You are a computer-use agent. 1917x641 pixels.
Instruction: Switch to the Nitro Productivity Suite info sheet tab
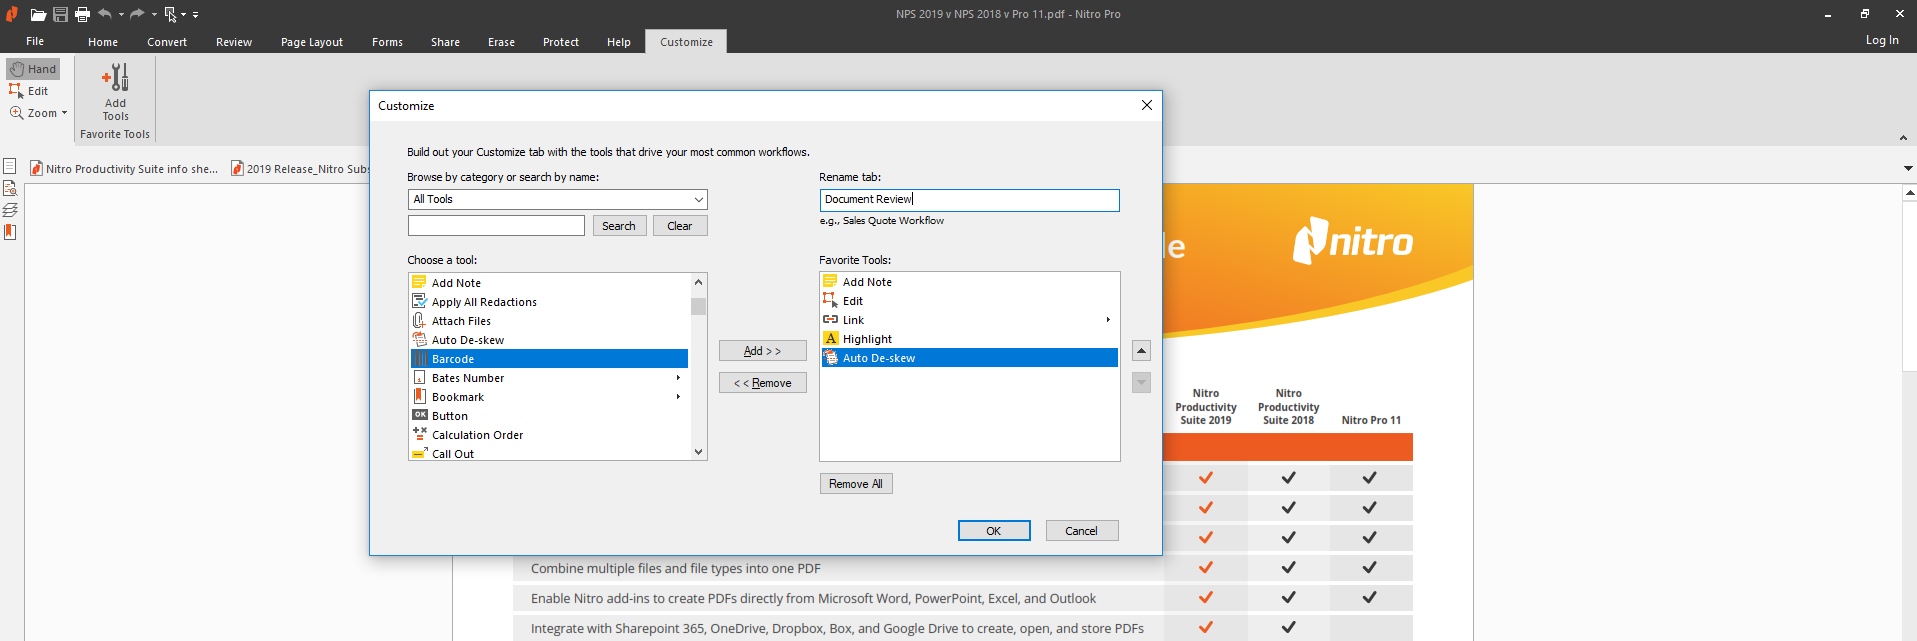(x=124, y=169)
